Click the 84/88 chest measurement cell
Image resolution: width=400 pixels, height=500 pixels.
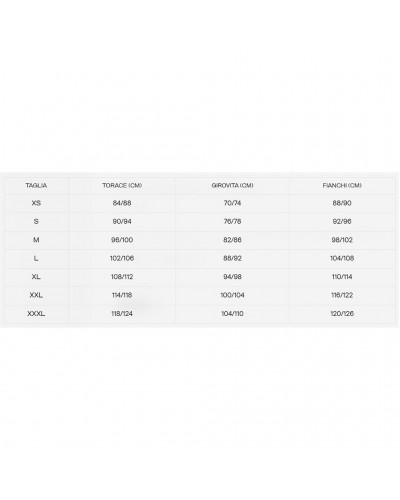pyautogui.click(x=122, y=203)
